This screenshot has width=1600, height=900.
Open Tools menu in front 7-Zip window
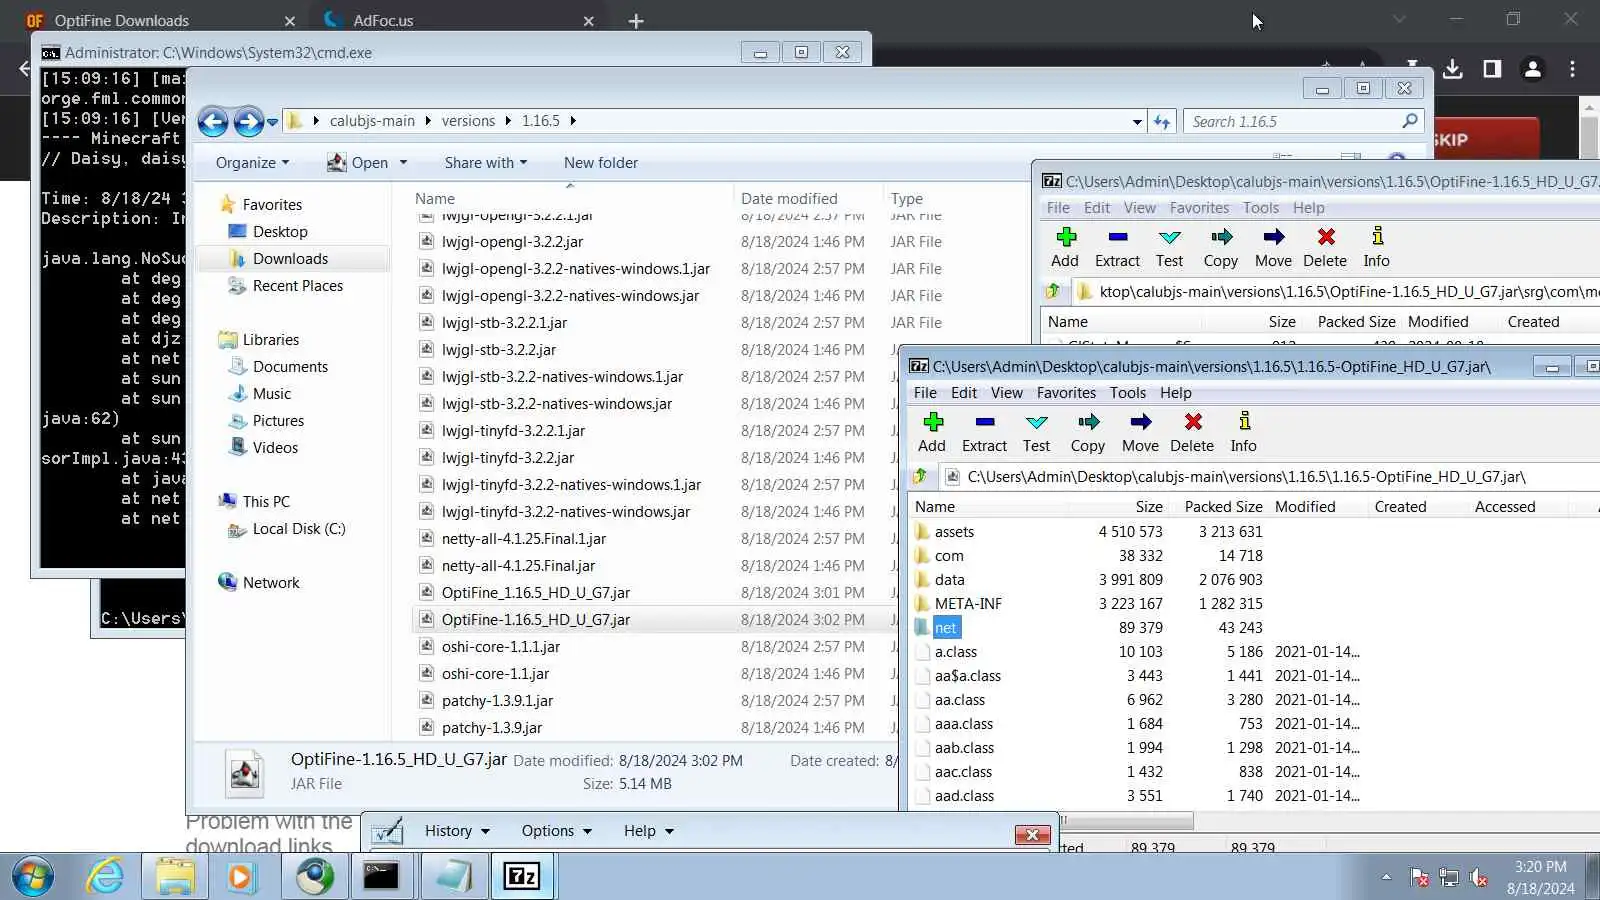point(1128,393)
